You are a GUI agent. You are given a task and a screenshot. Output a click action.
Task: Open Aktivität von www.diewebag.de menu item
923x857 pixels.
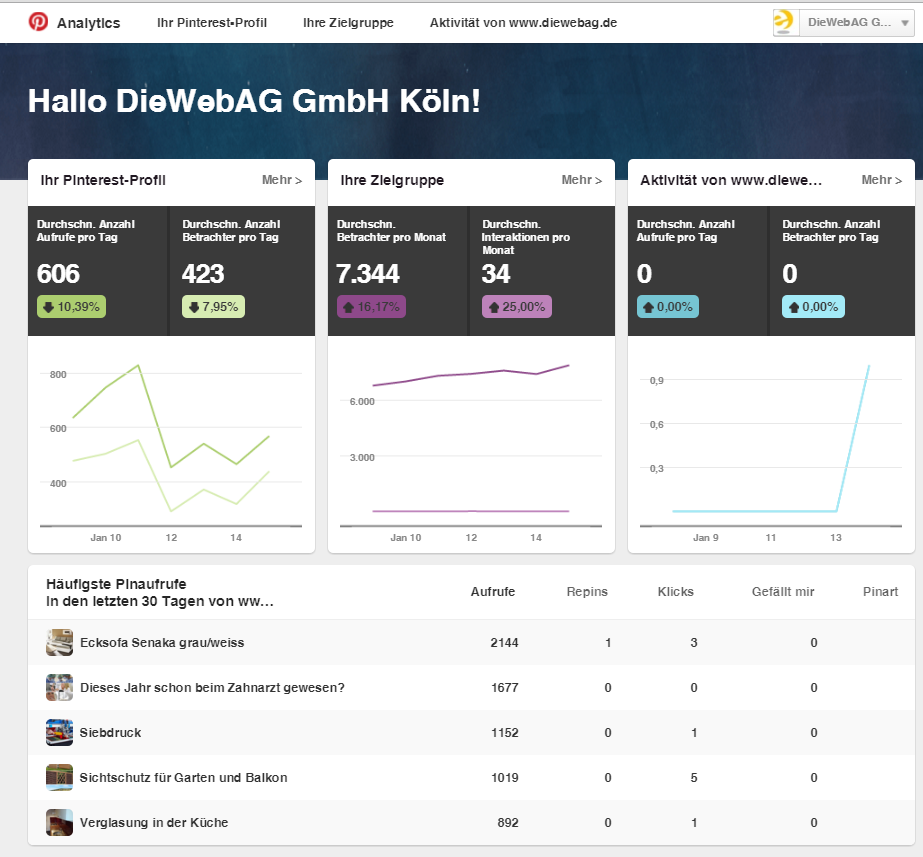click(x=523, y=23)
